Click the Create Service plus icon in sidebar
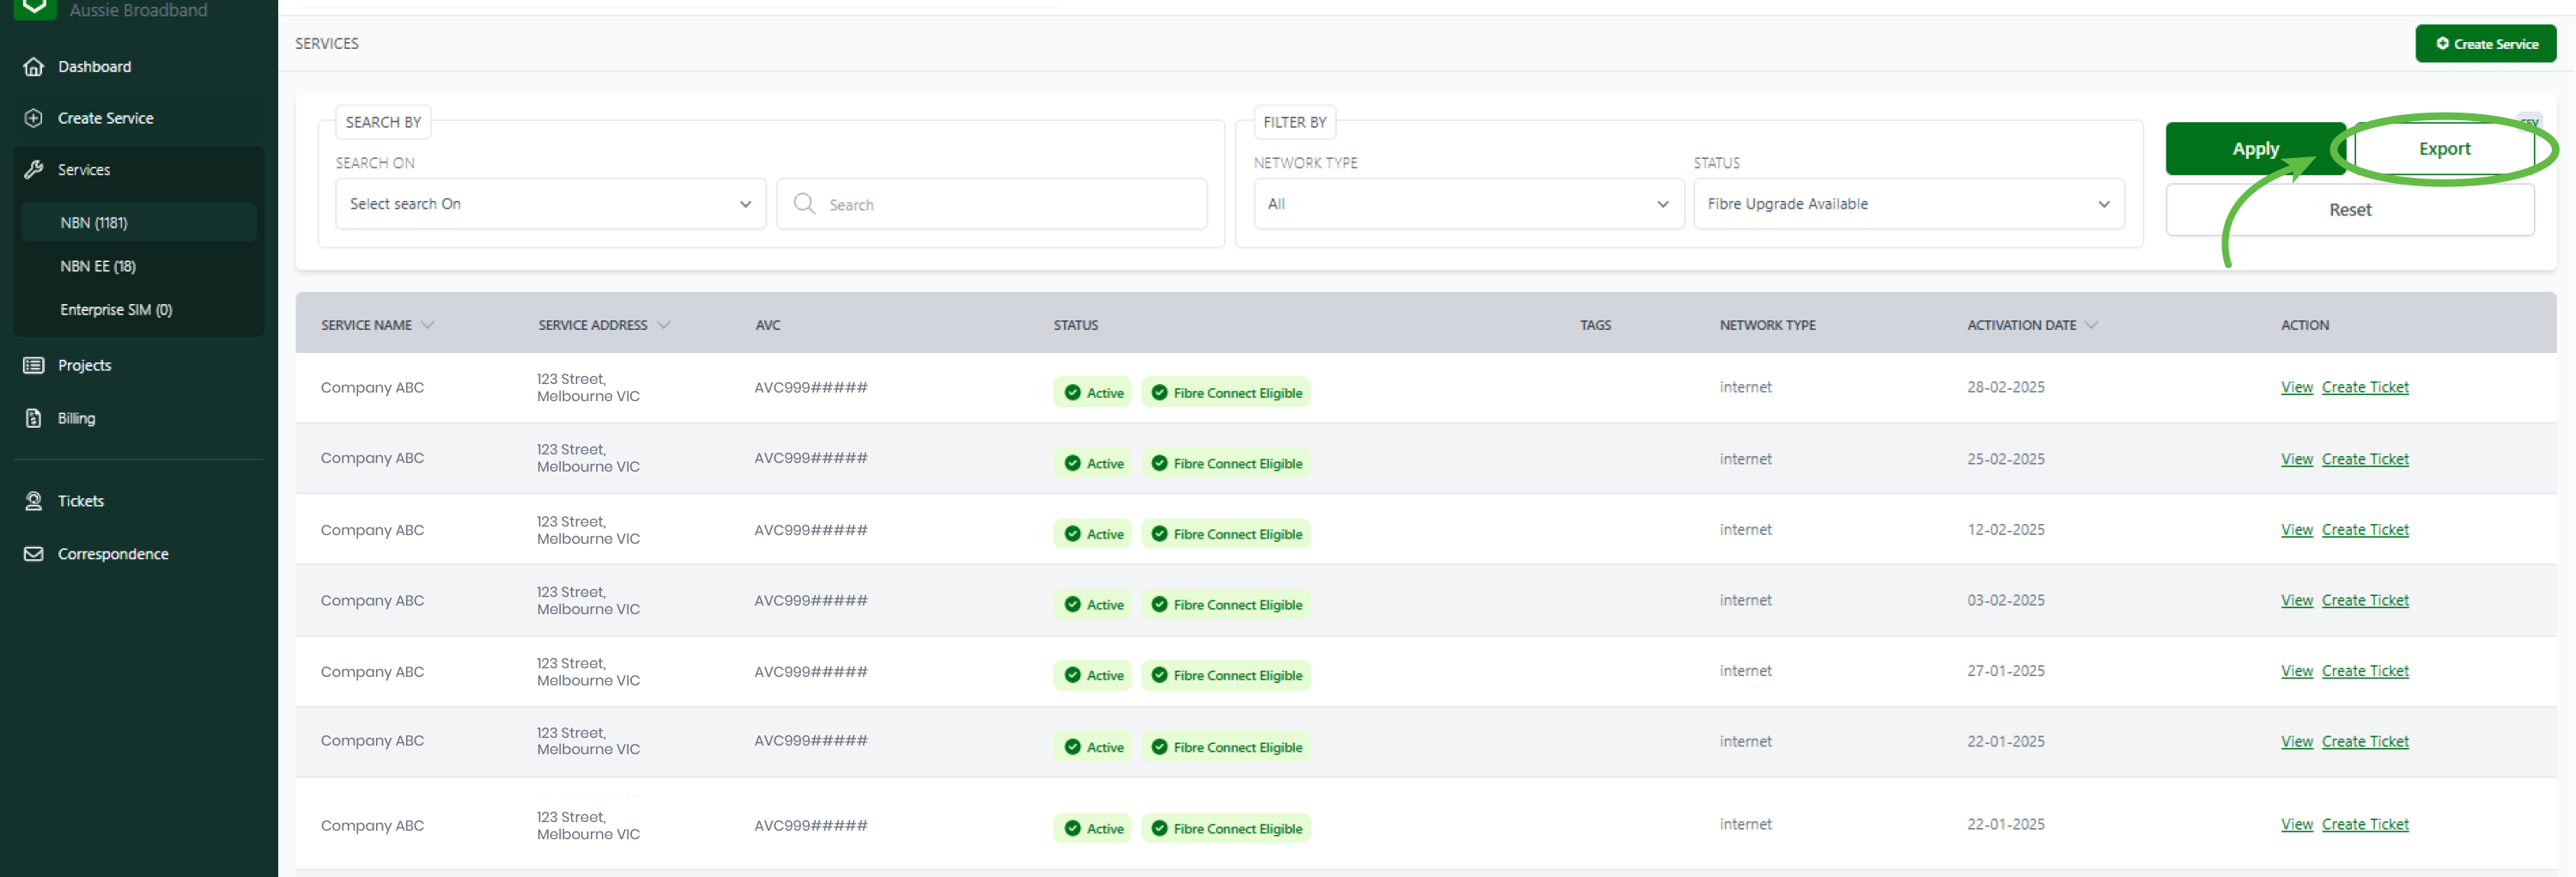2576x877 pixels. (x=33, y=118)
